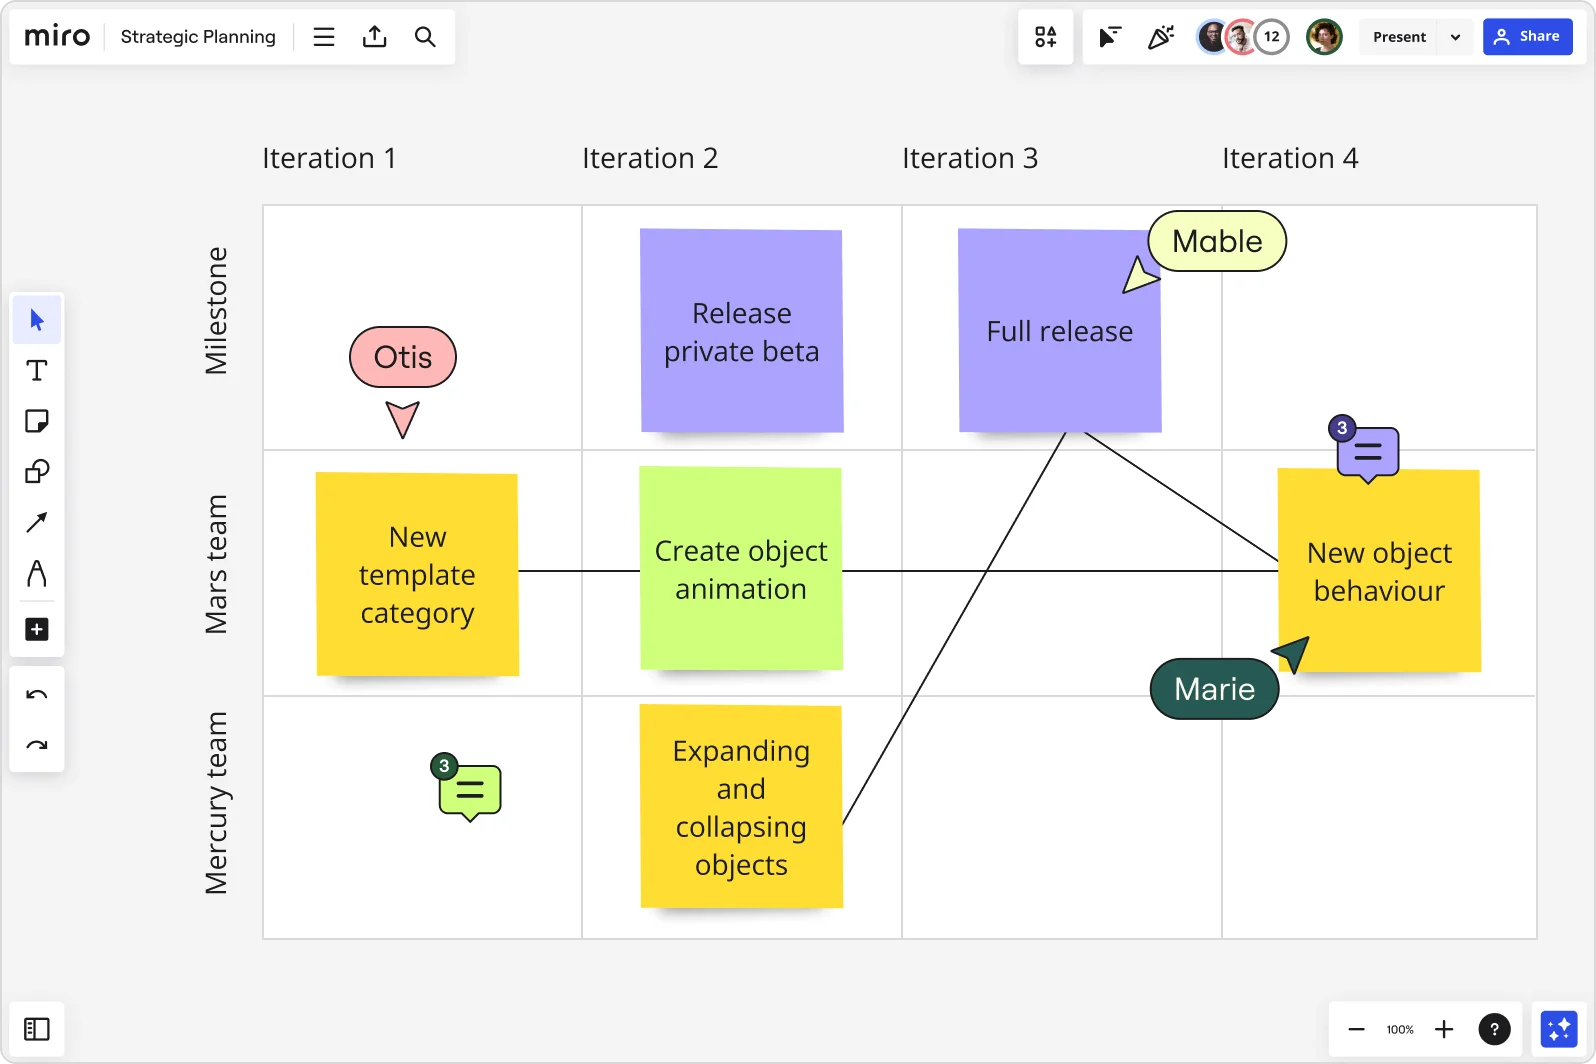Select the Text tool in left toolbar
This screenshot has width=1596, height=1064.
tap(37, 371)
